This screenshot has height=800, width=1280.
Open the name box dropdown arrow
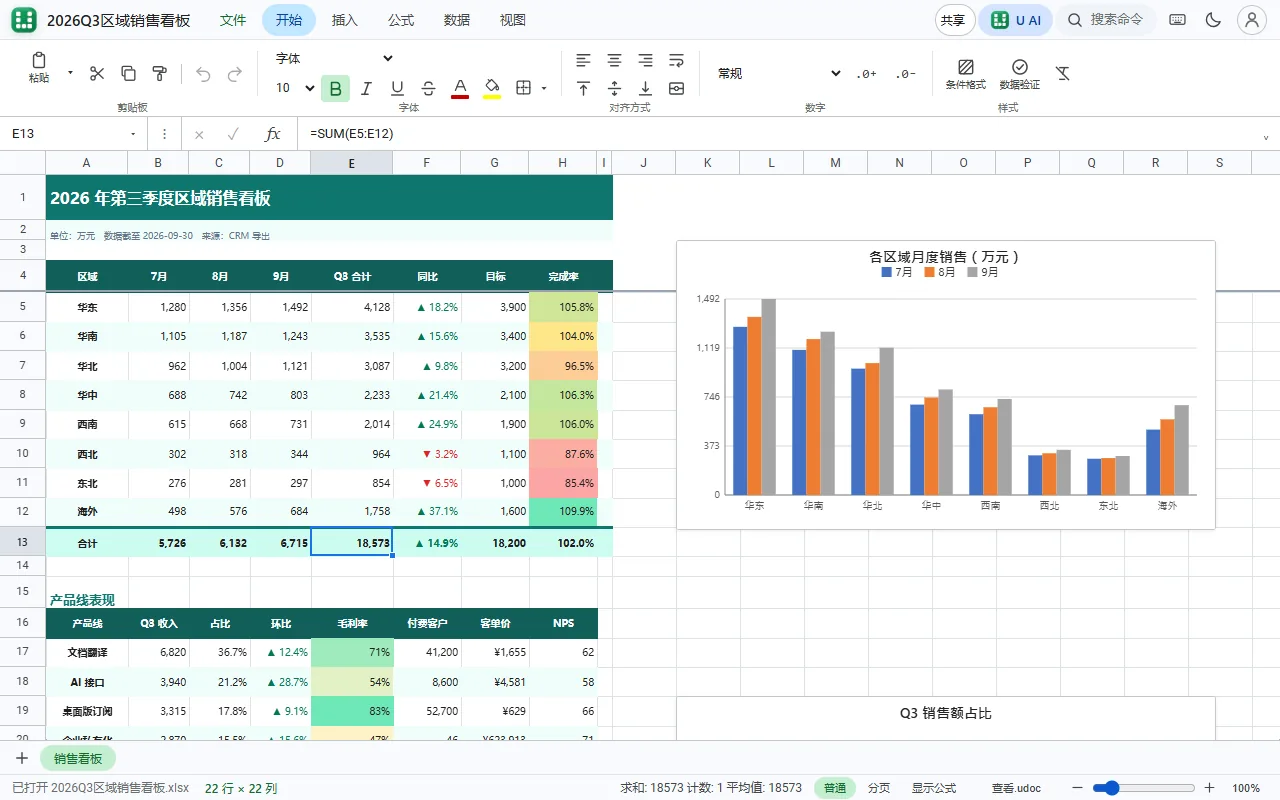tap(133, 134)
